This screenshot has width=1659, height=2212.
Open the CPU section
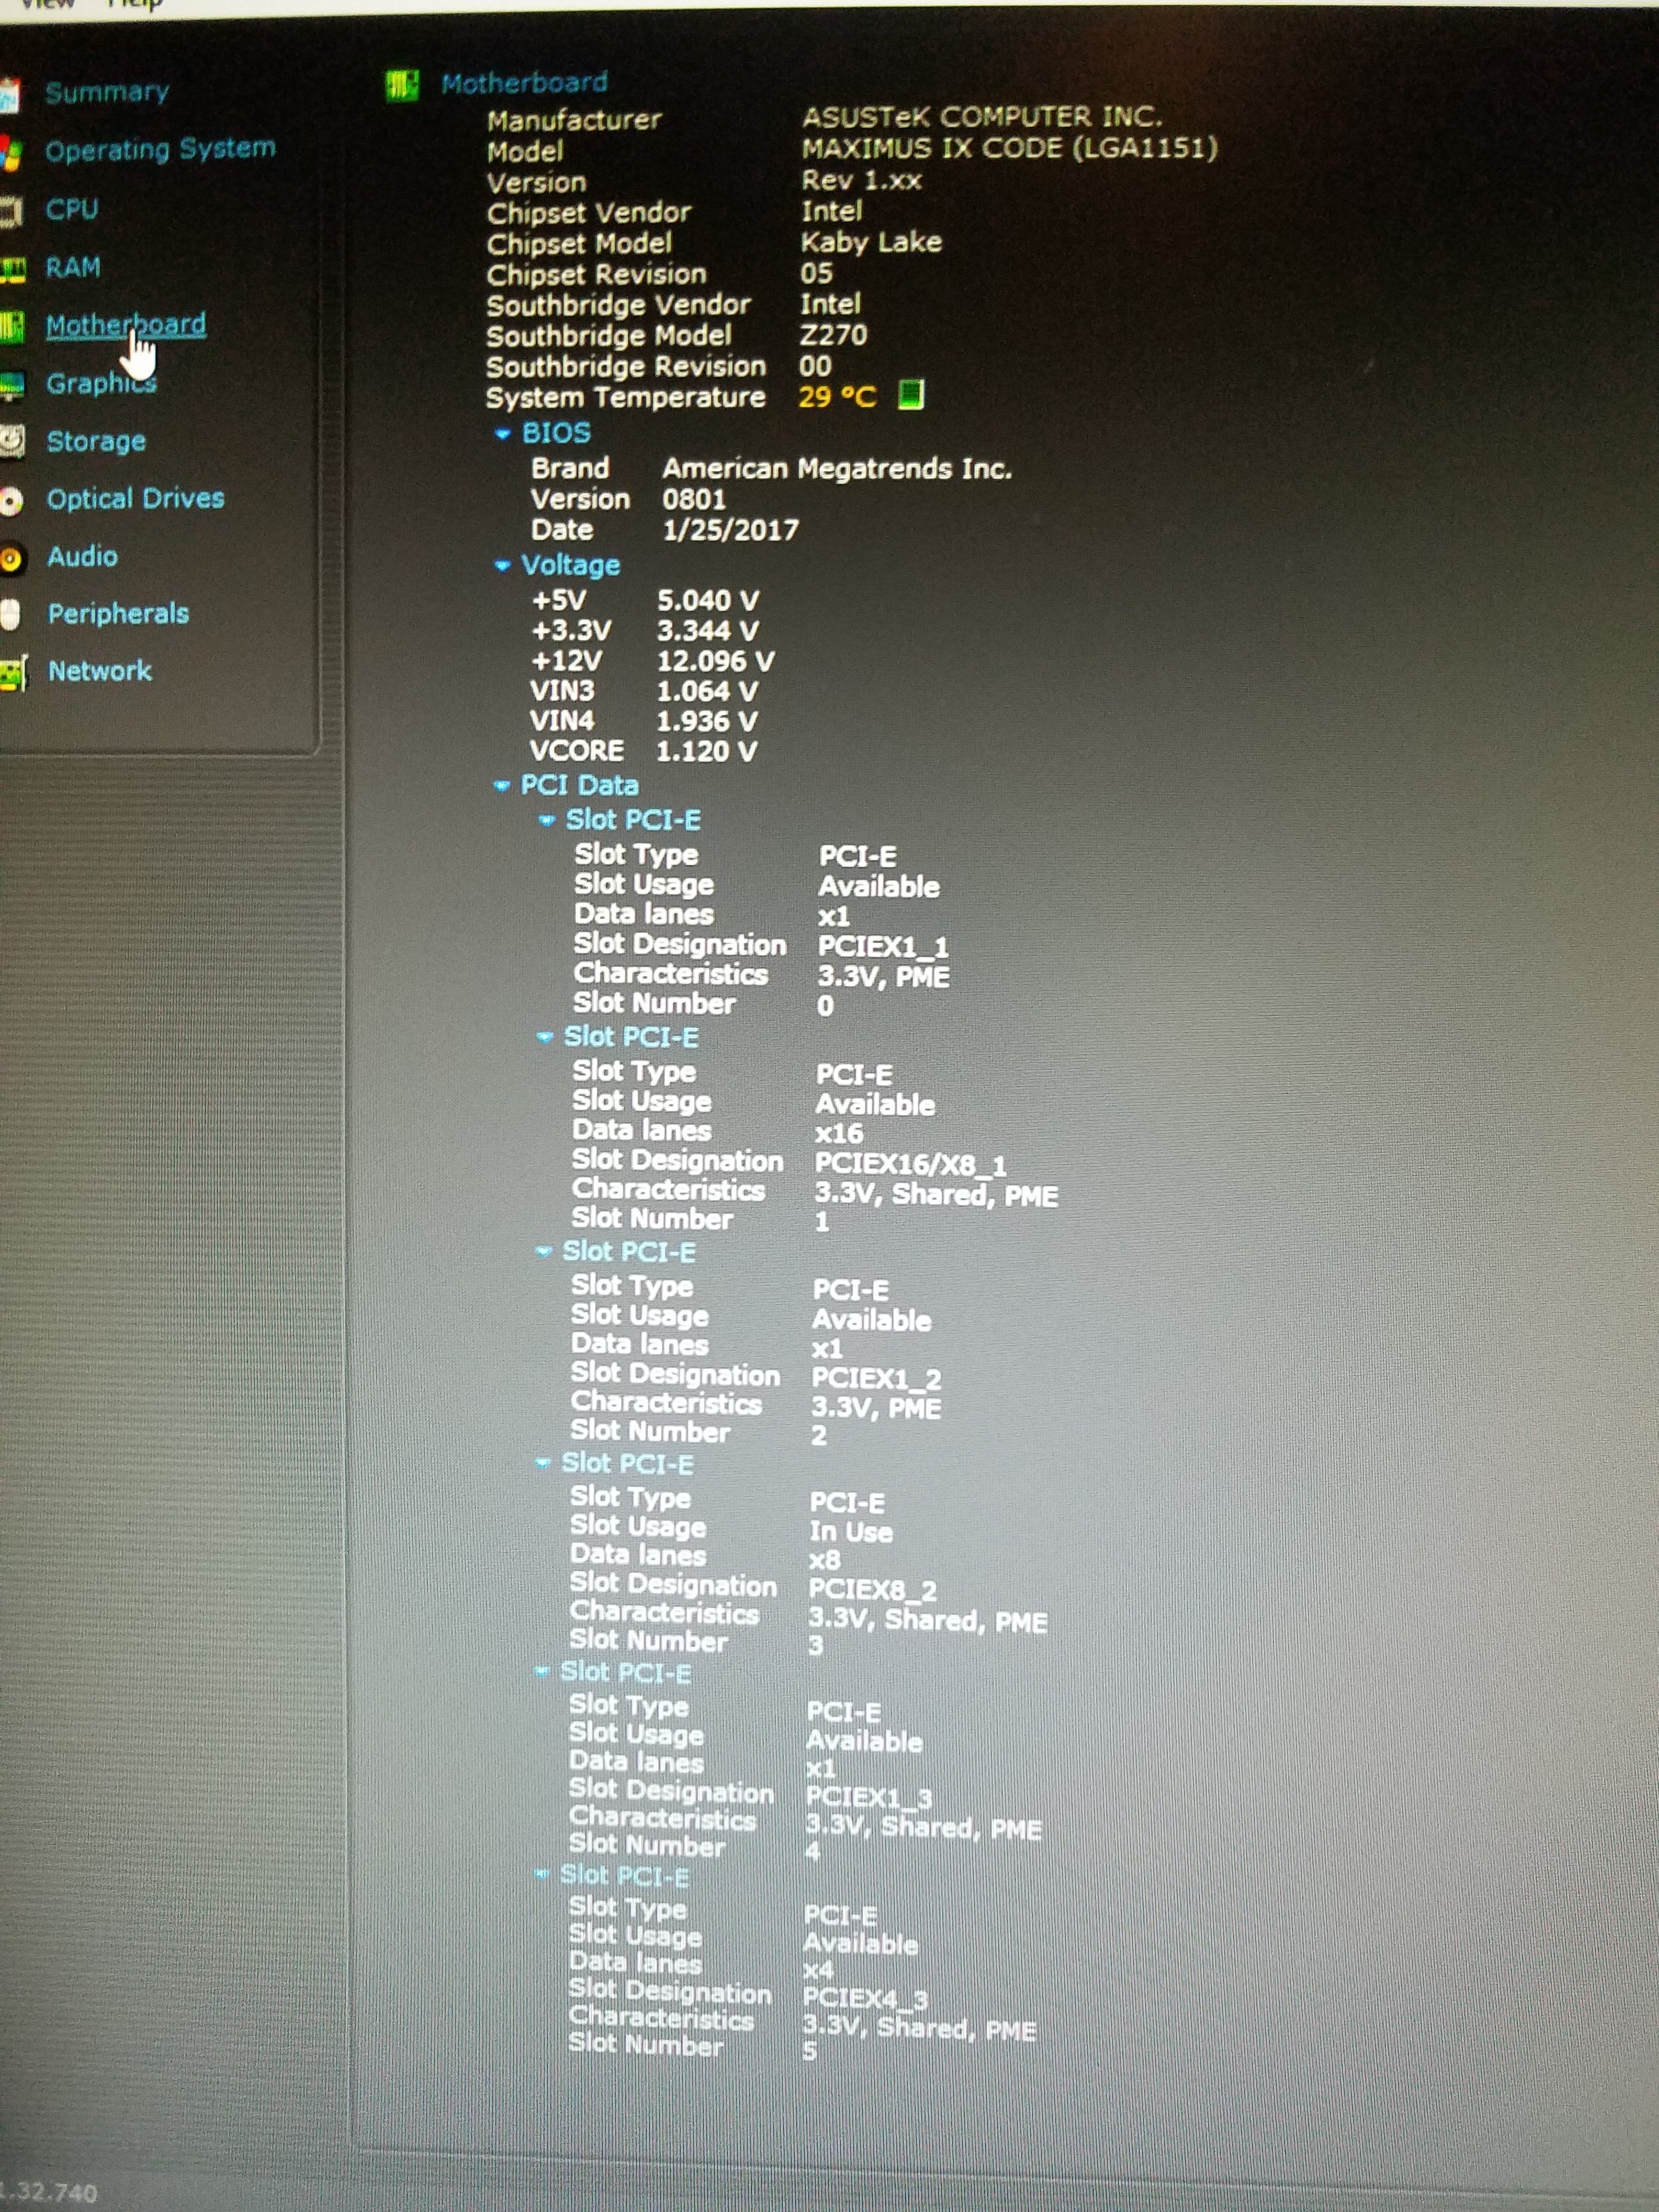point(72,209)
